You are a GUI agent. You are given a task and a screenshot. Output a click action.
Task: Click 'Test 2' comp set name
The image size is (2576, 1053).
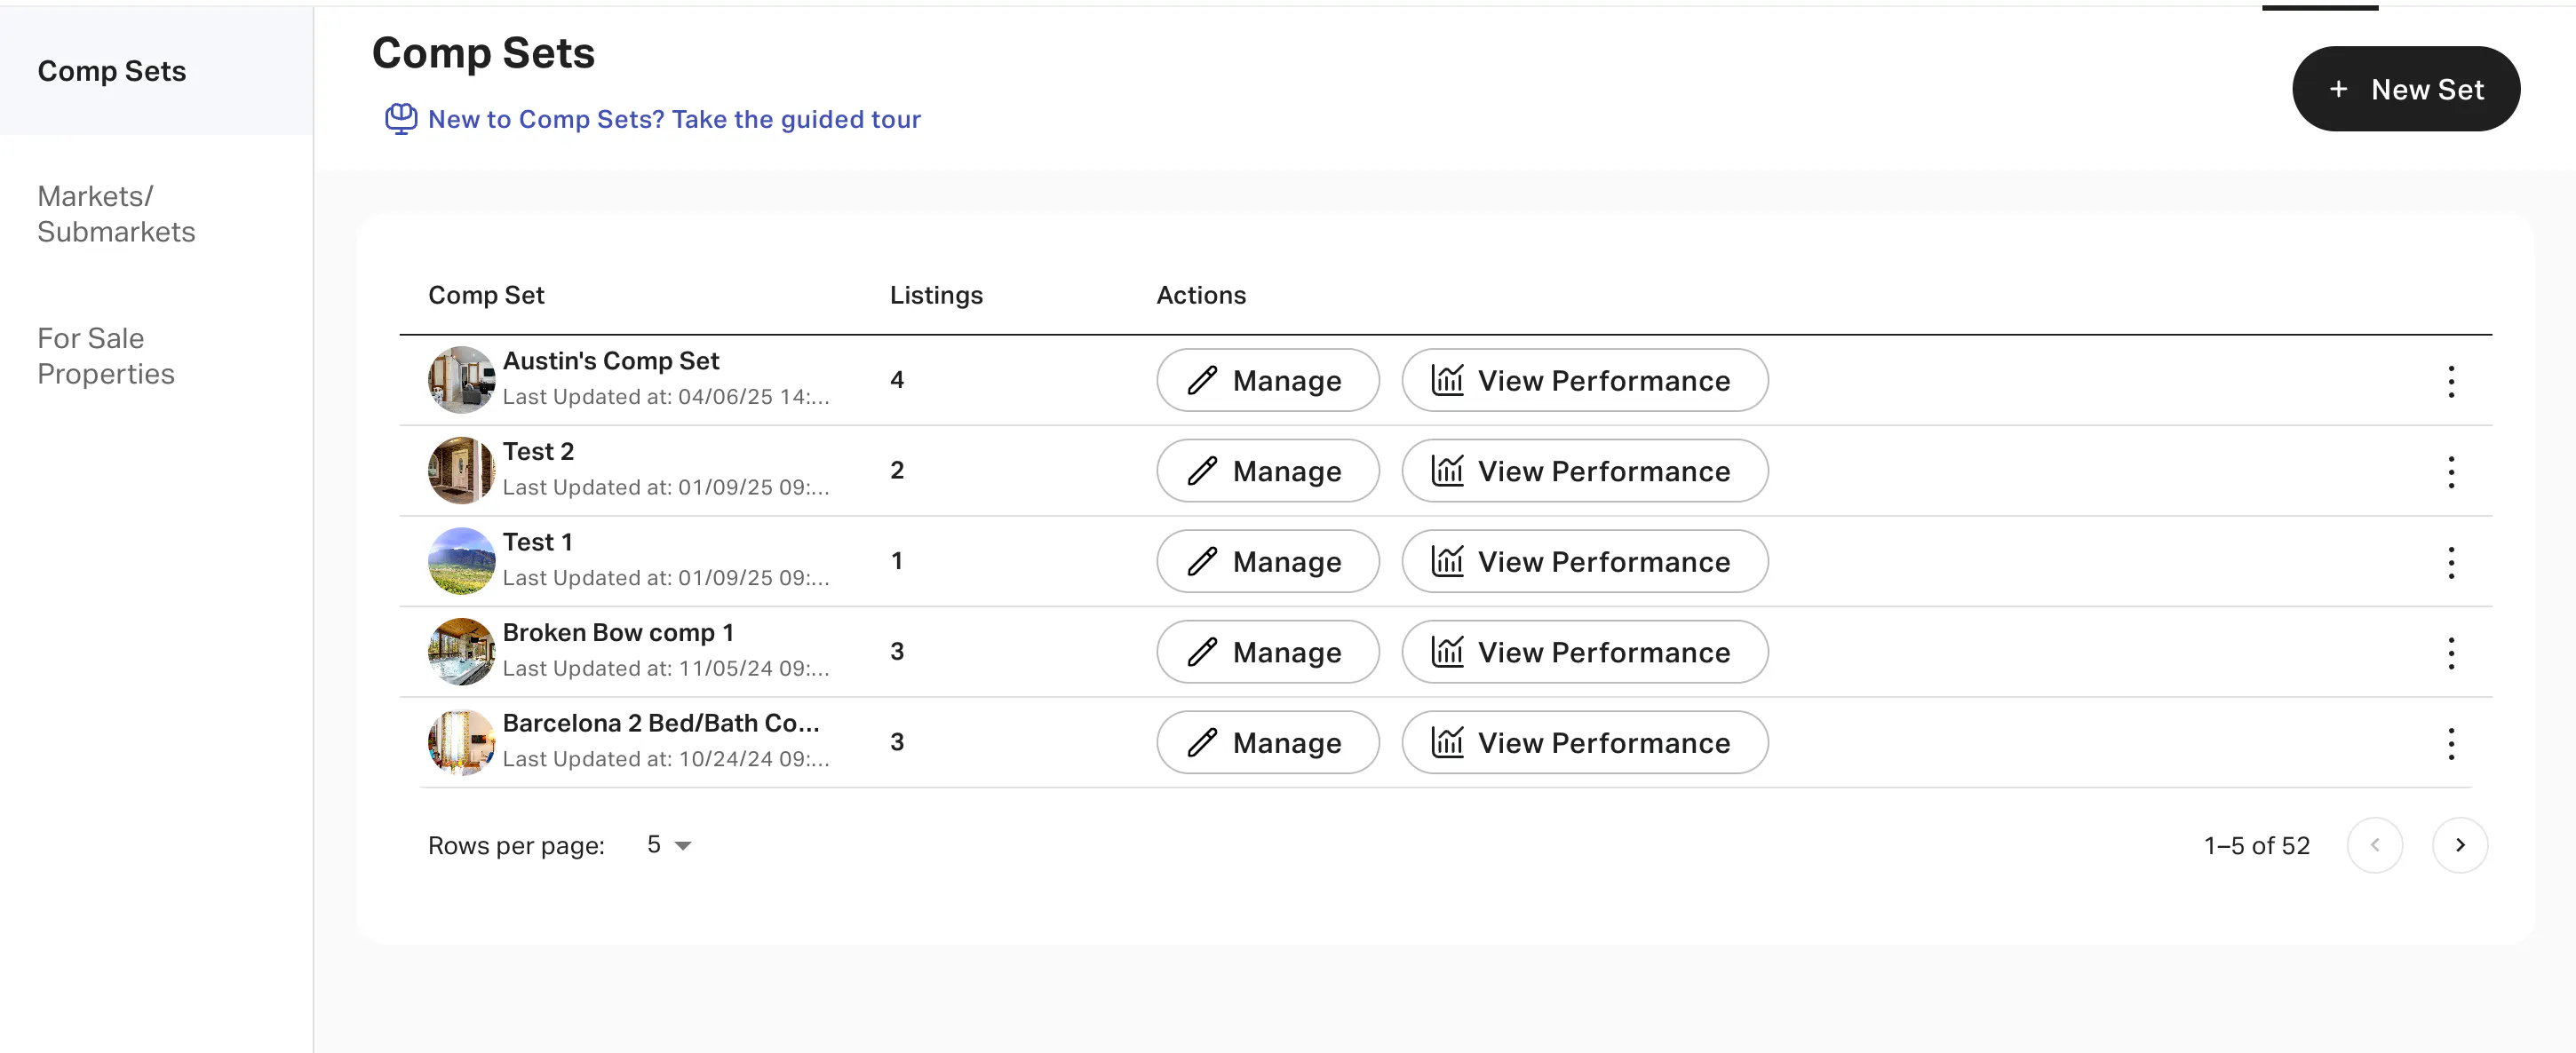538,452
